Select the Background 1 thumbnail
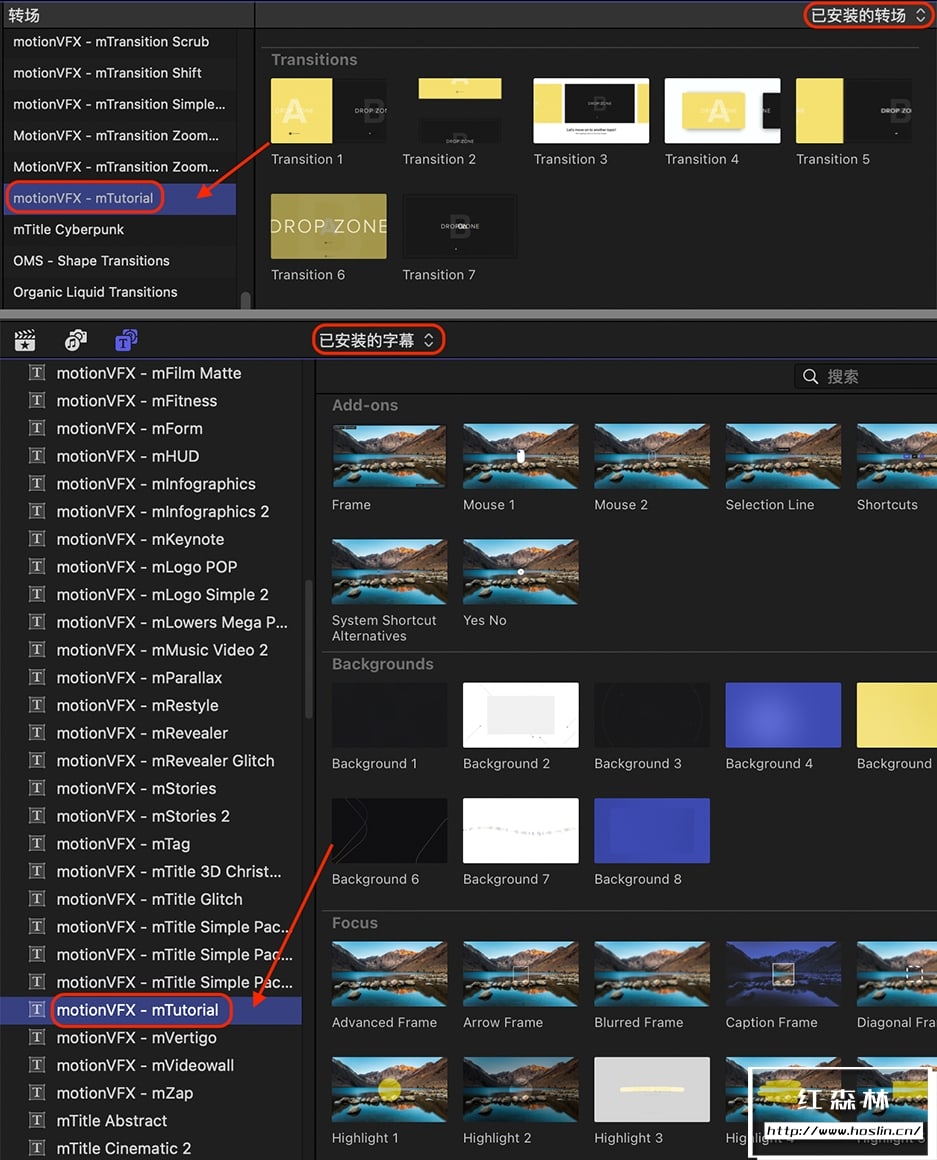This screenshot has width=937, height=1160. (x=389, y=715)
